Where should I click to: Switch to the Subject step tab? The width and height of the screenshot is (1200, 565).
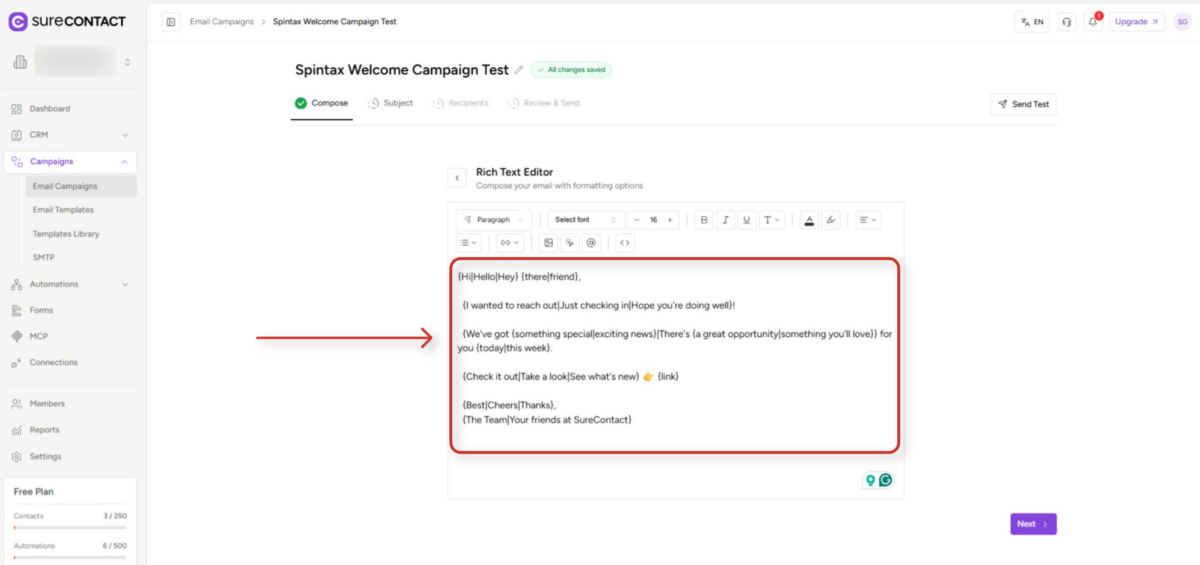[390, 103]
